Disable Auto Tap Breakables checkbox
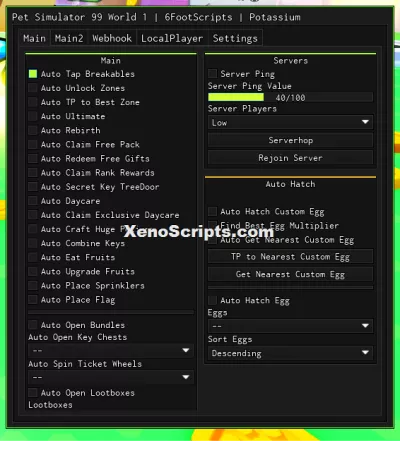This screenshot has width=400, height=462. (33, 74)
